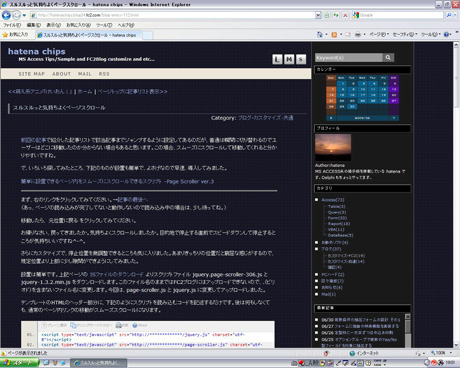This screenshot has width=460, height=368.
Task: Click the recent articles list scrollbar
Action: click(x=408, y=330)
